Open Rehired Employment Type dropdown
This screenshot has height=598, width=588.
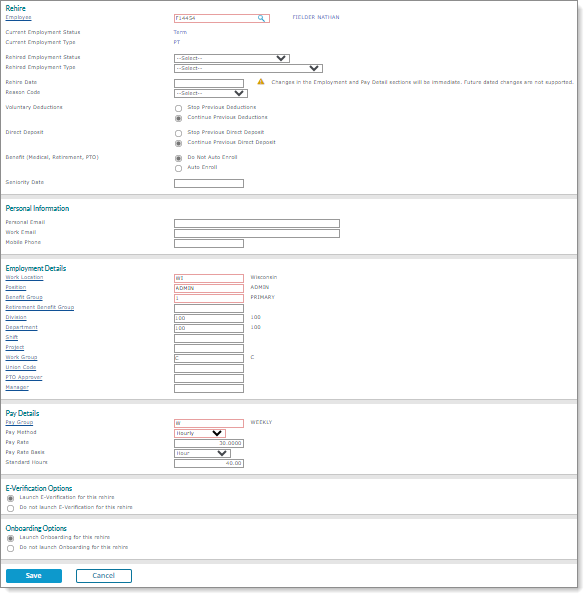pyautogui.click(x=248, y=68)
